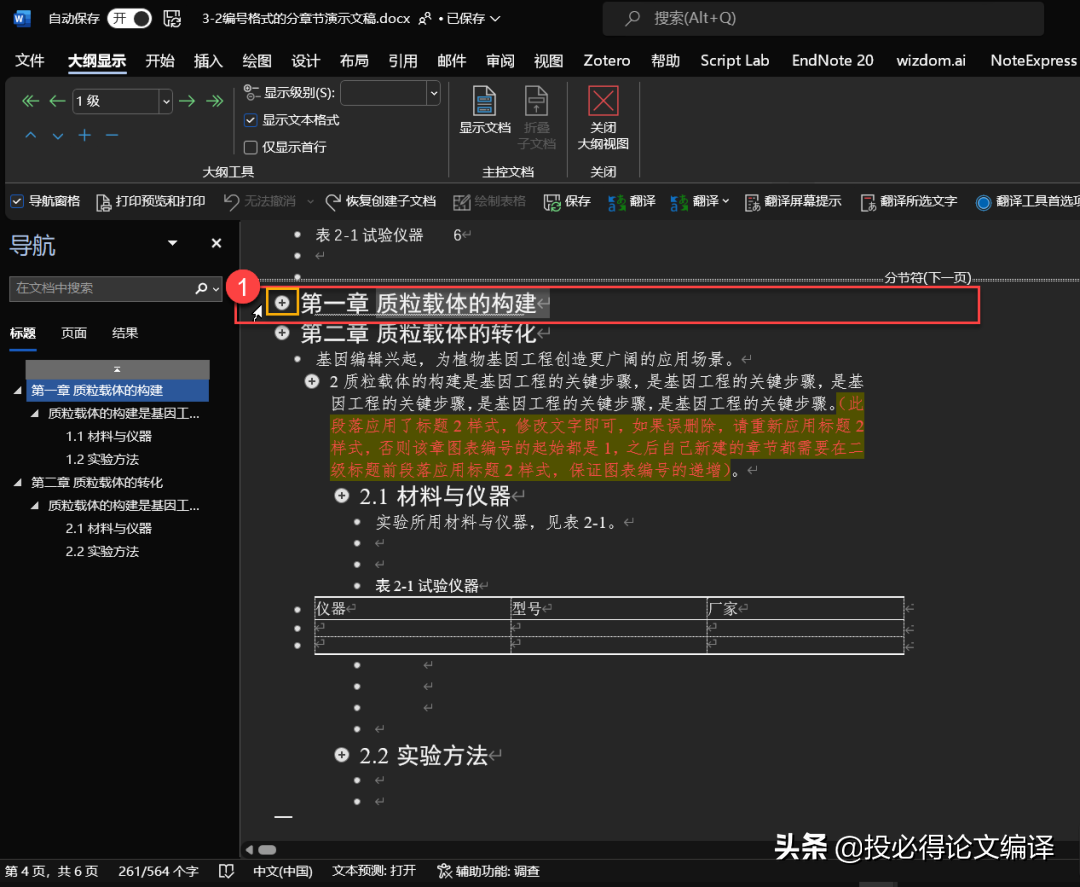This screenshot has height=887, width=1080.
Task: Click the Demote to body text icon
Action: [x=214, y=101]
